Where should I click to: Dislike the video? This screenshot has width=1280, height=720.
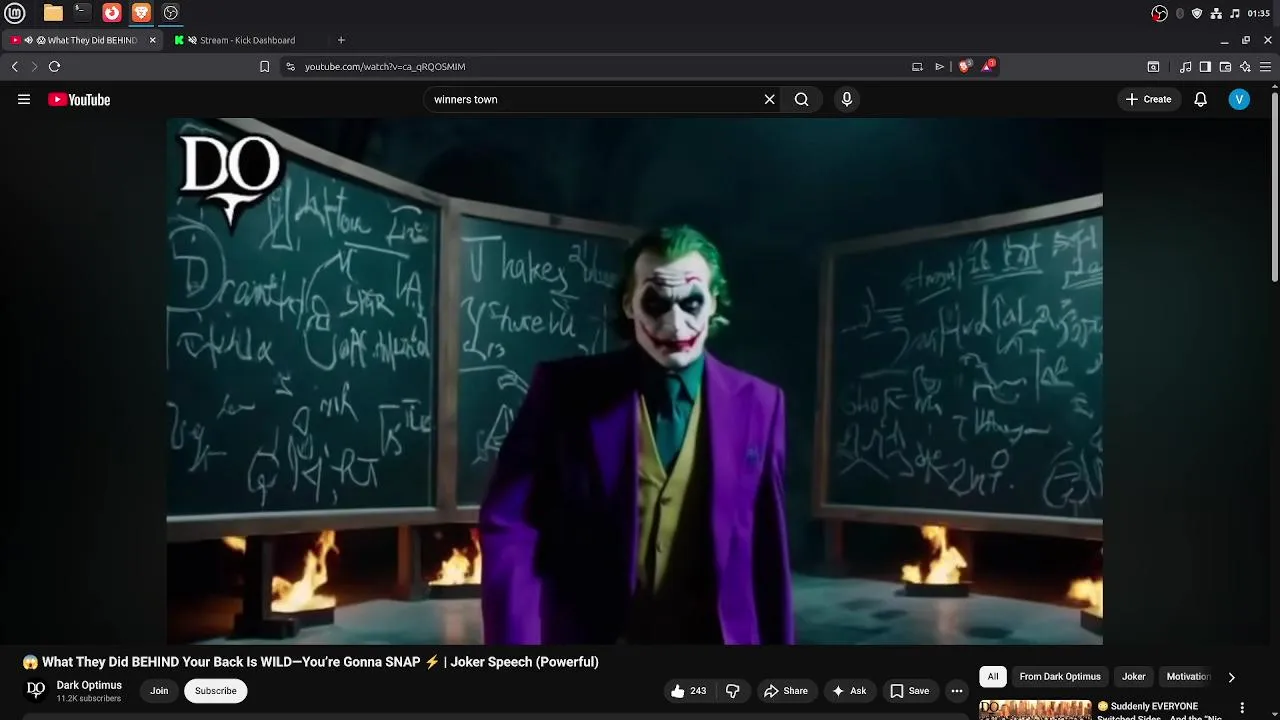pyautogui.click(x=733, y=691)
